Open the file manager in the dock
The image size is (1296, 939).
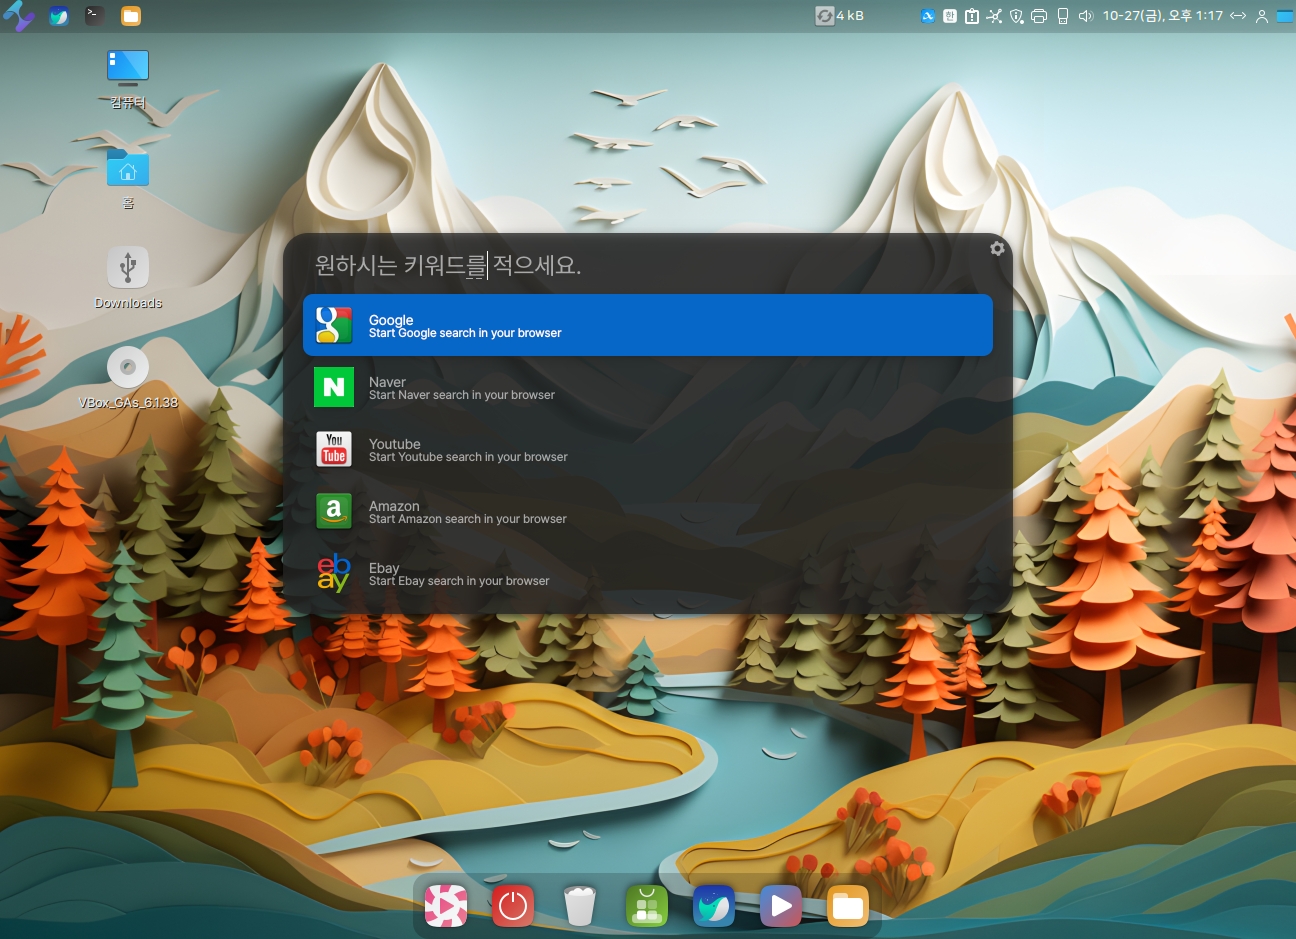[848, 907]
